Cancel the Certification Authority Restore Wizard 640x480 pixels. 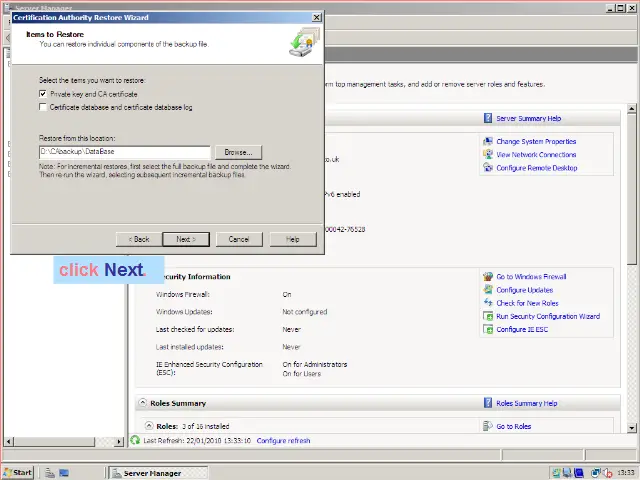tap(239, 239)
